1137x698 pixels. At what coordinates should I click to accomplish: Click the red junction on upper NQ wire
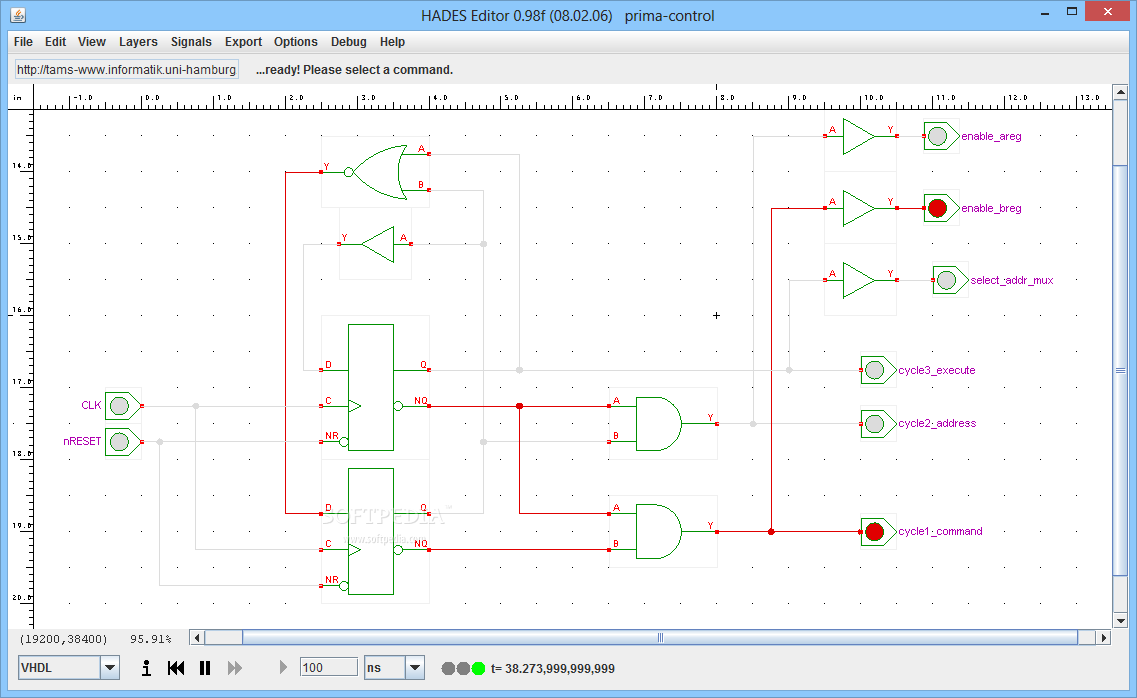pyautogui.click(x=519, y=406)
